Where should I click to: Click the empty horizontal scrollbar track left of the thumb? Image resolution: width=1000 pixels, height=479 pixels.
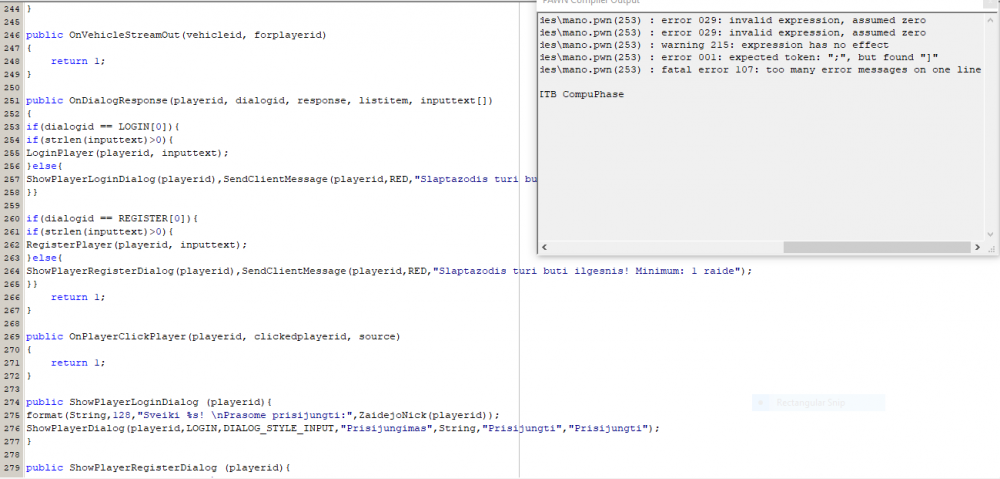(666, 247)
